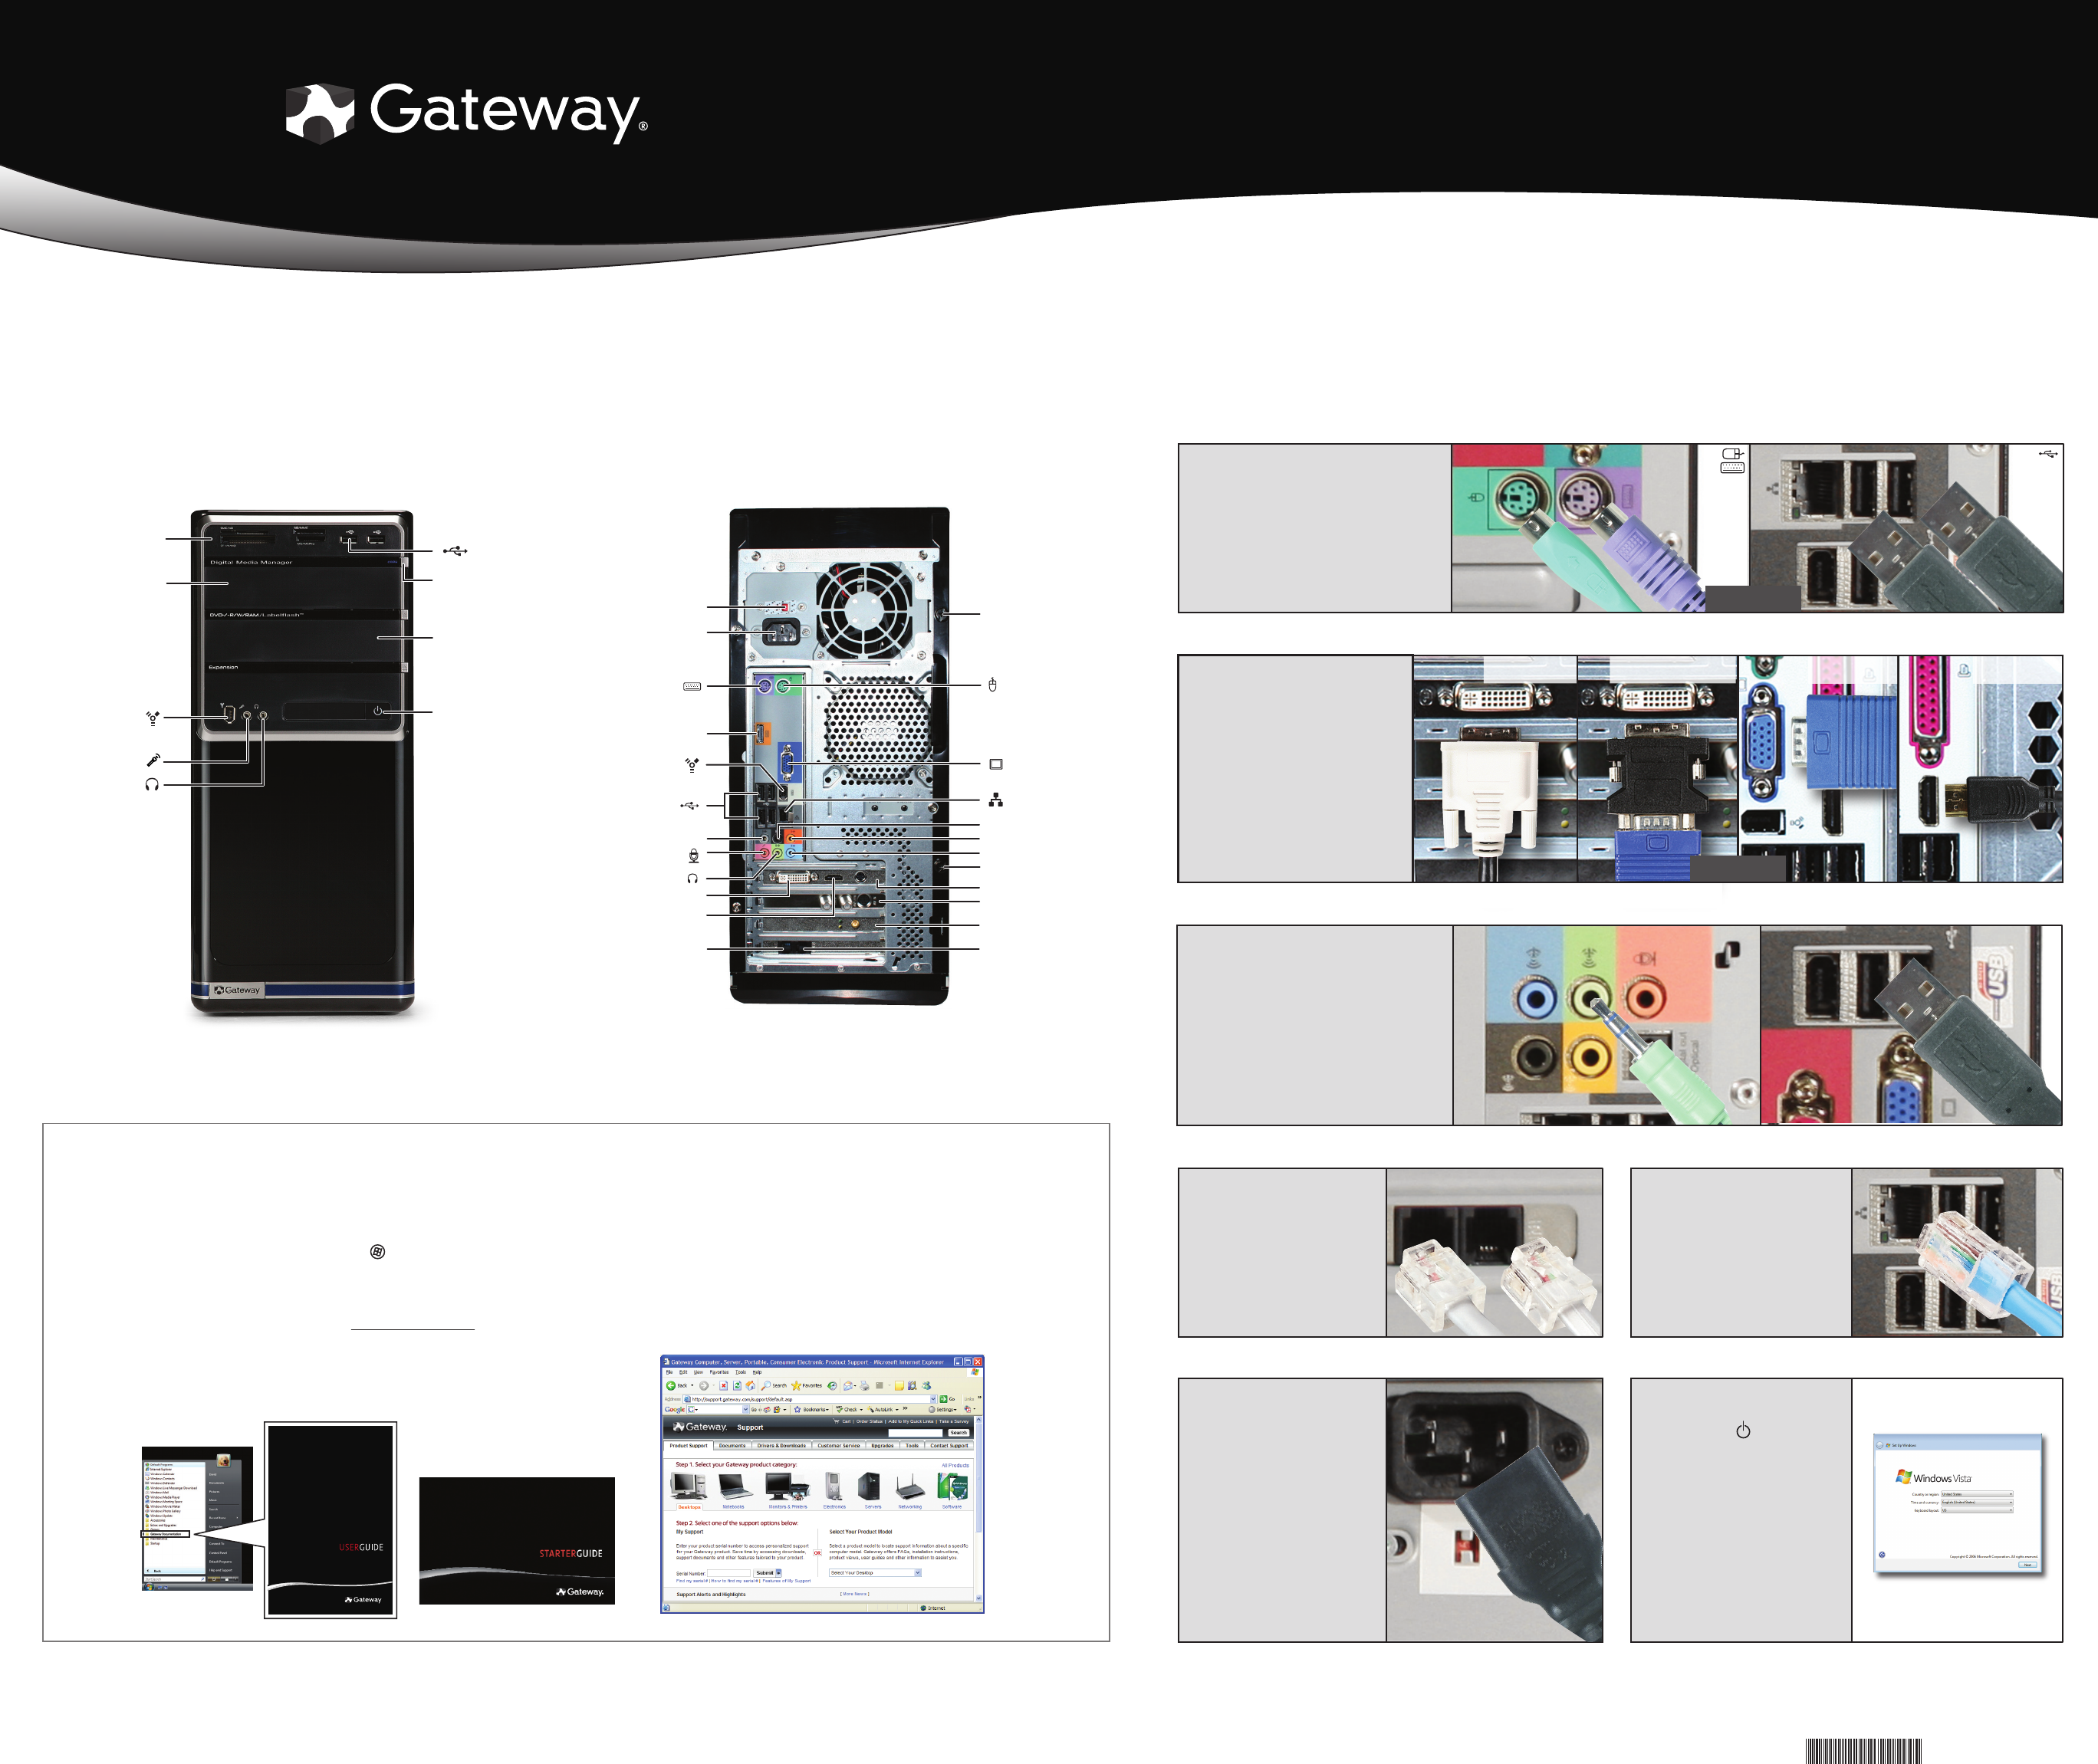2098x1764 pixels.
Task: Expand the browser address bar dropdown
Action: click(933, 1399)
